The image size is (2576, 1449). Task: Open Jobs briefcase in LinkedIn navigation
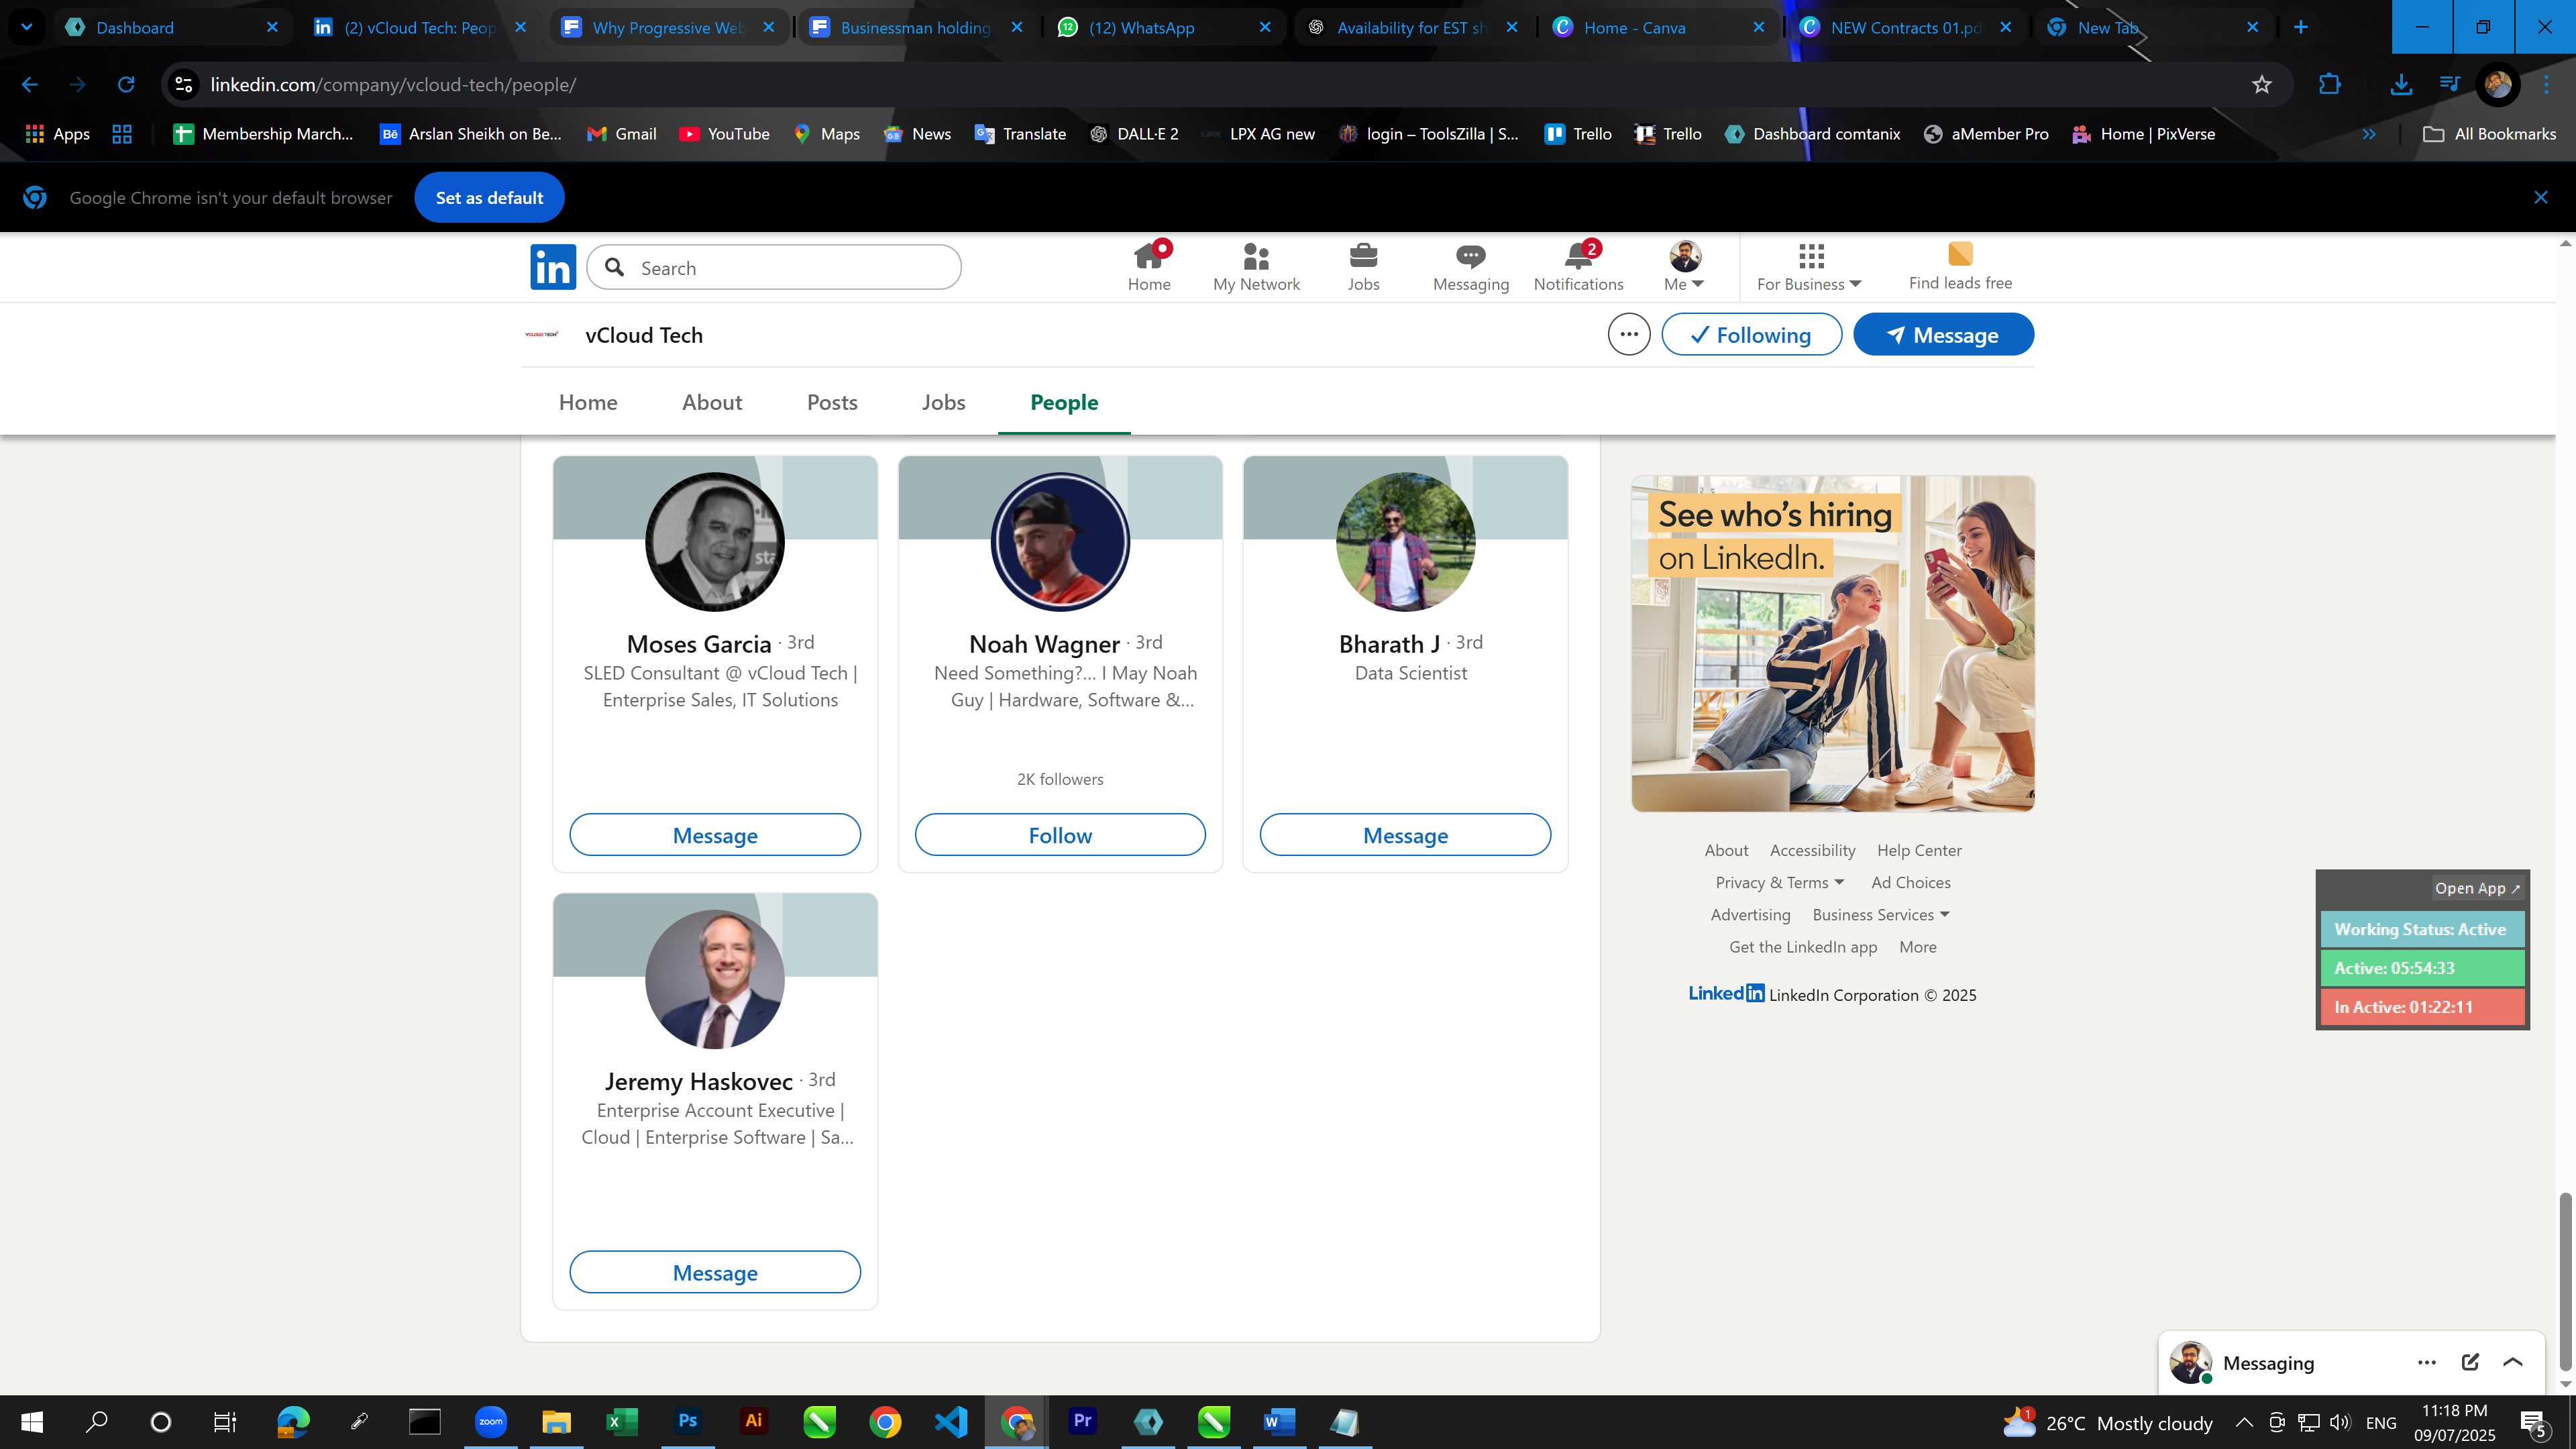[1363, 267]
